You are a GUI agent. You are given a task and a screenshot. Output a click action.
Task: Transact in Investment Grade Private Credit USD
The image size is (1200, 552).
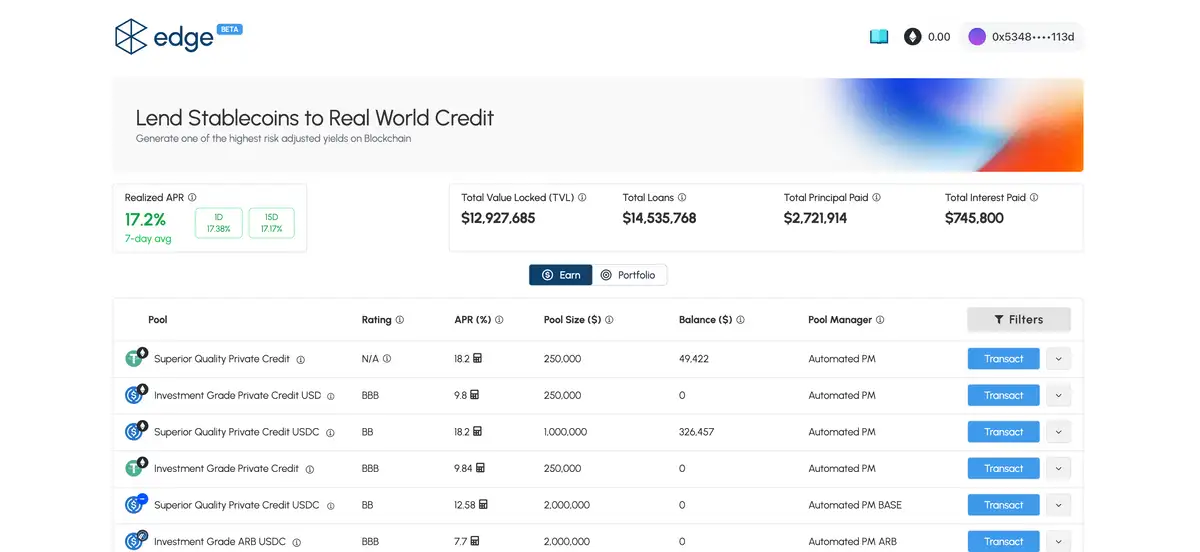1003,395
